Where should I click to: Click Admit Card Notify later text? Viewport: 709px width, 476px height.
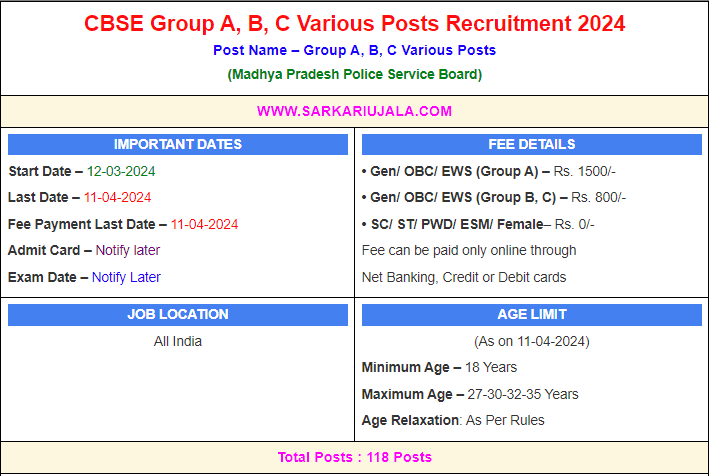click(127, 250)
